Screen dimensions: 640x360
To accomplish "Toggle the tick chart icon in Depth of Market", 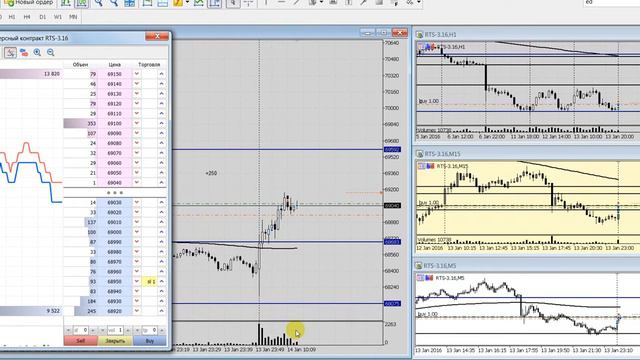I will (x=10, y=52).
